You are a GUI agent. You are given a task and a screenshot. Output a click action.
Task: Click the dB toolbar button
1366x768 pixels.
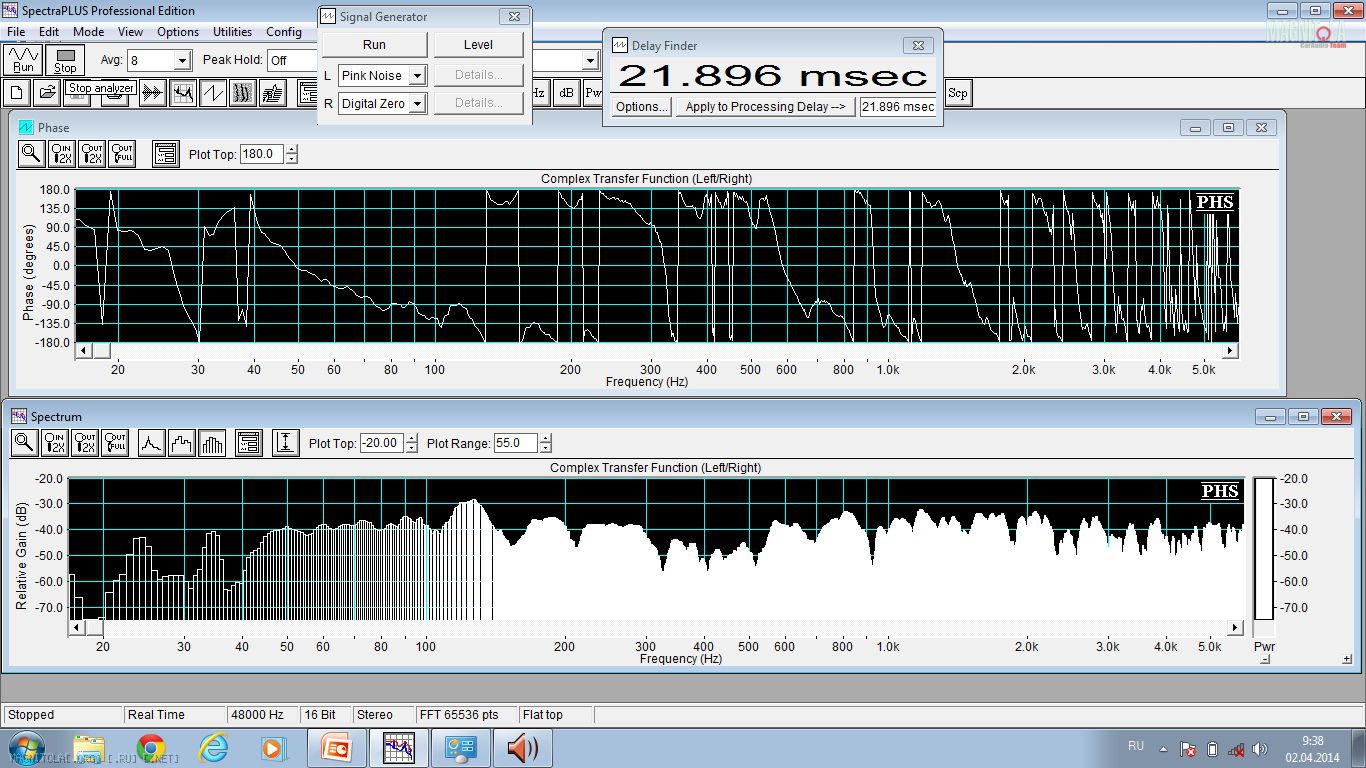(566, 93)
